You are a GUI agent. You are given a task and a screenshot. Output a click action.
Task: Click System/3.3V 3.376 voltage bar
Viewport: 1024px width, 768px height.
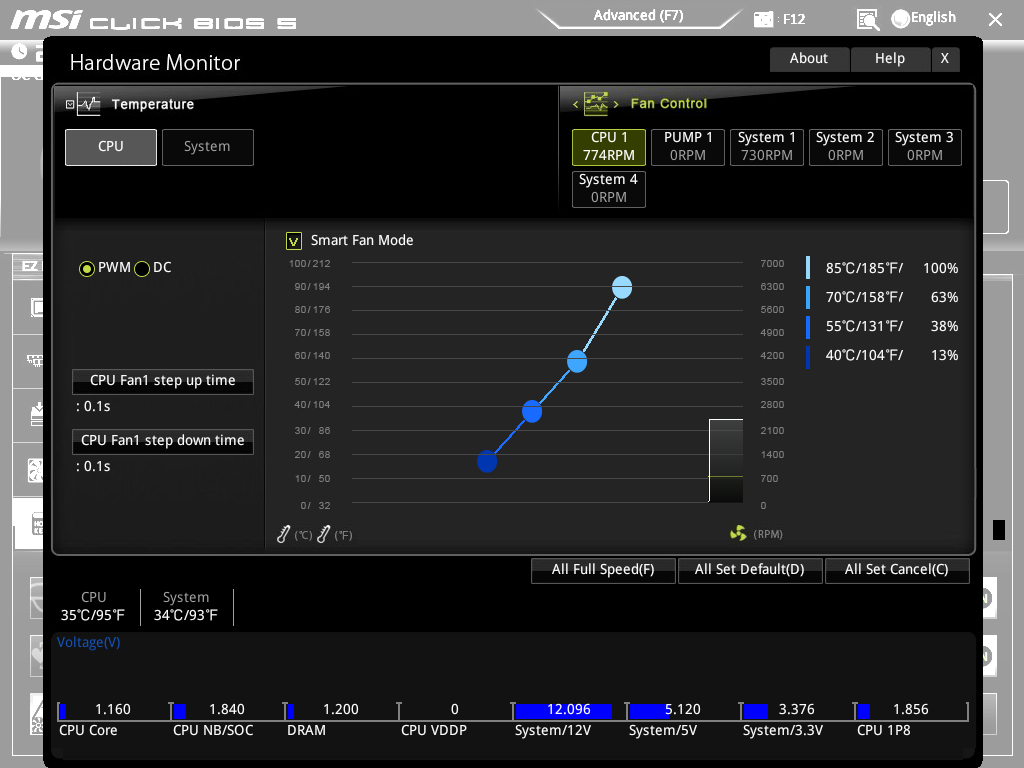(797, 710)
